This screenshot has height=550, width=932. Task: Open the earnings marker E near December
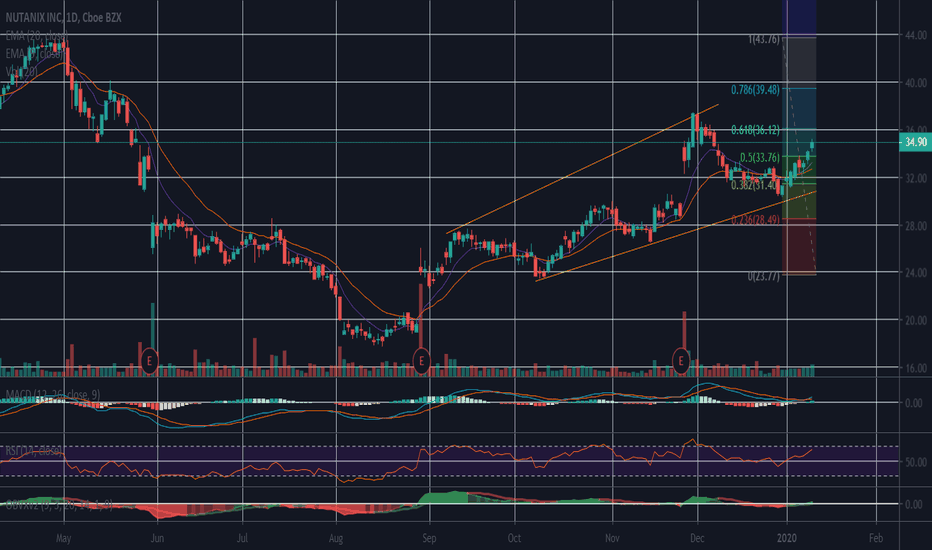(681, 360)
